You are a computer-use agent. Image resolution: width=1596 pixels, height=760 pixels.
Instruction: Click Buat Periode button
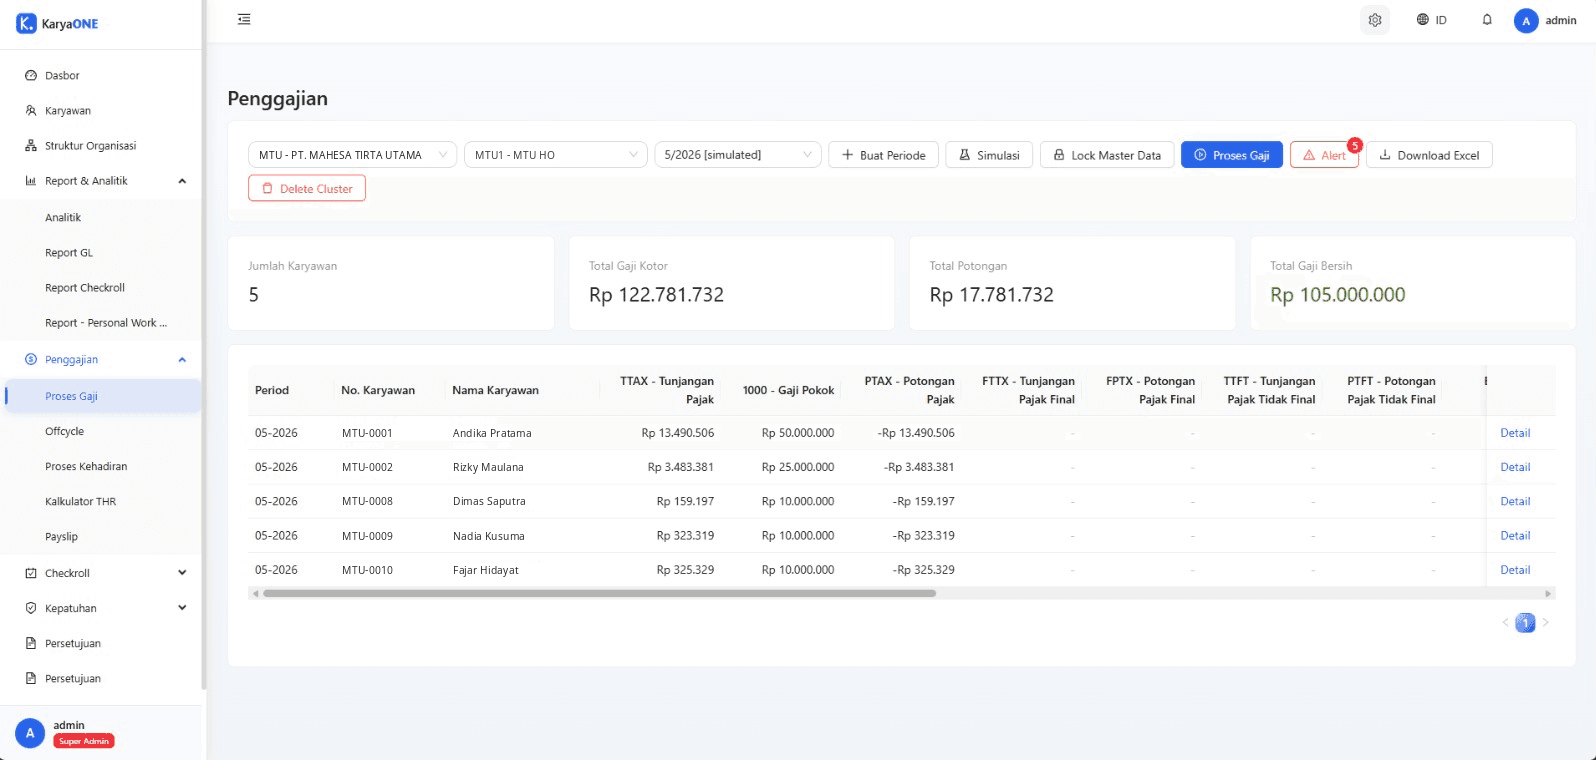(x=883, y=155)
